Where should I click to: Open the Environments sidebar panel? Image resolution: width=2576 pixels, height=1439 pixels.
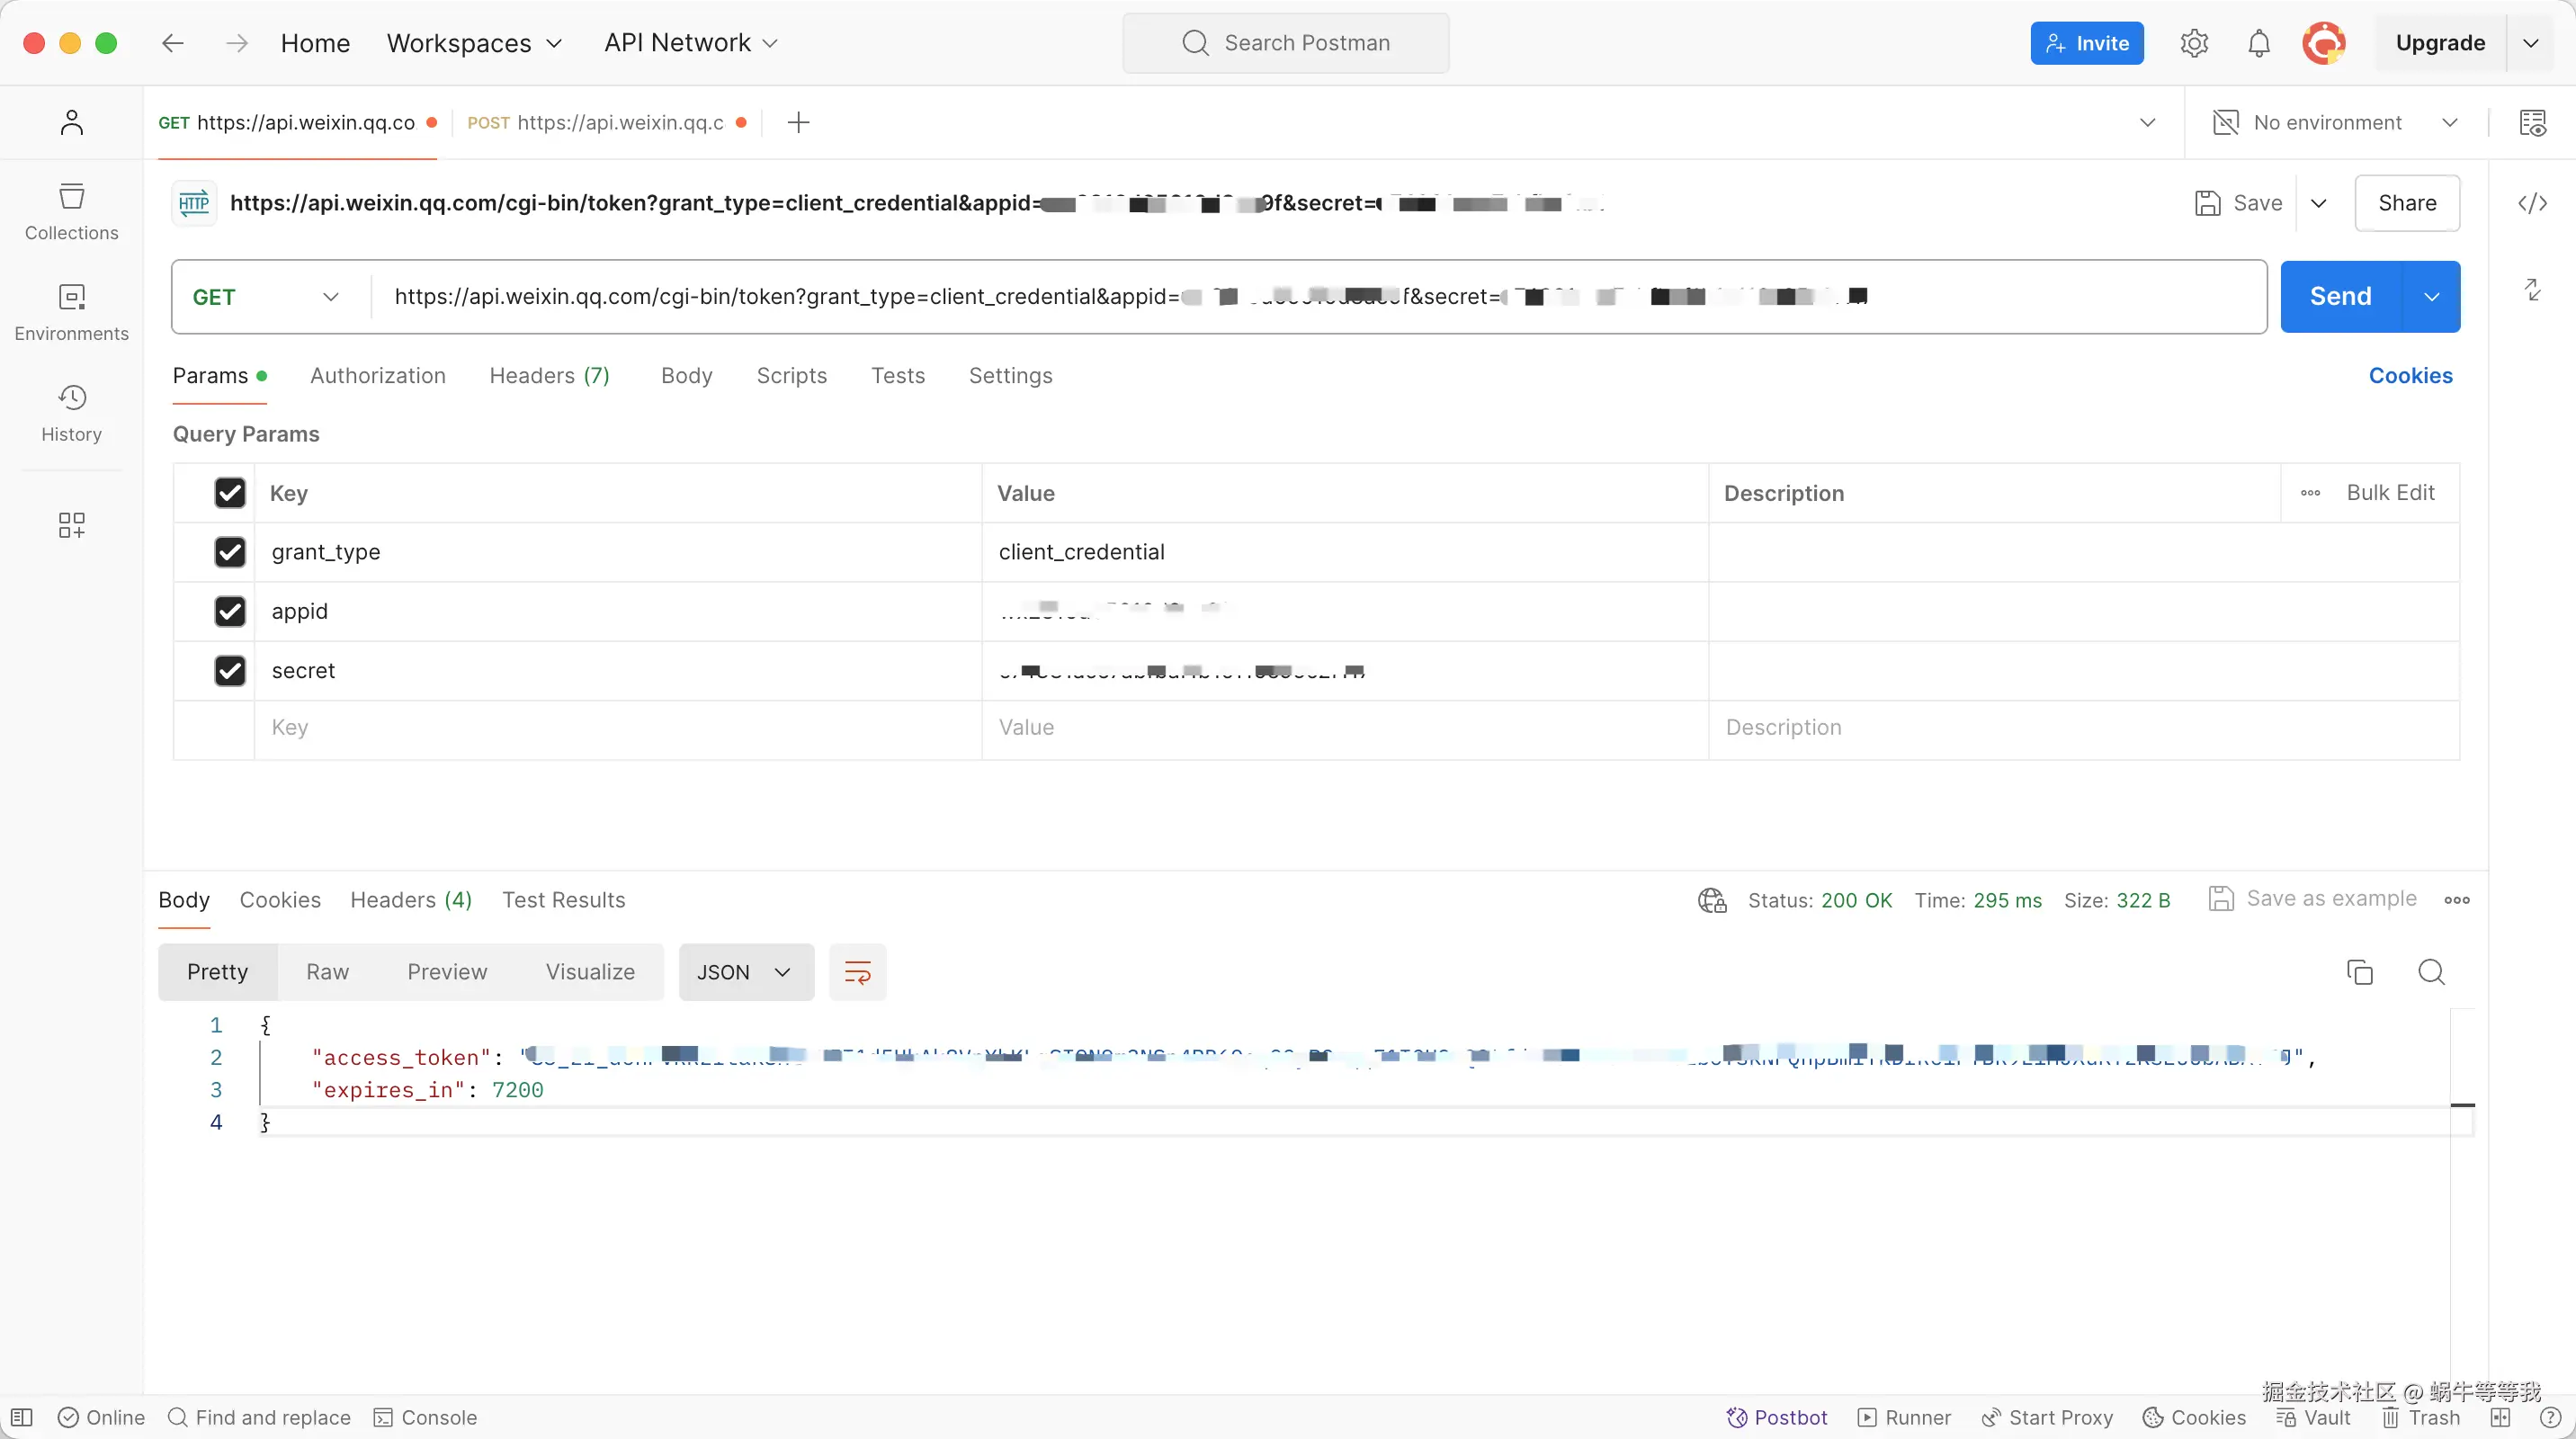[71, 312]
